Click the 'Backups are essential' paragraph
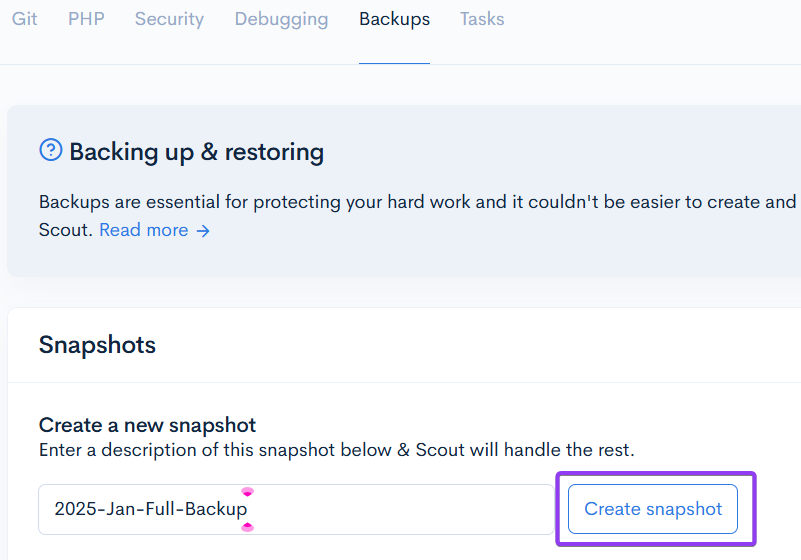 pyautogui.click(x=417, y=202)
